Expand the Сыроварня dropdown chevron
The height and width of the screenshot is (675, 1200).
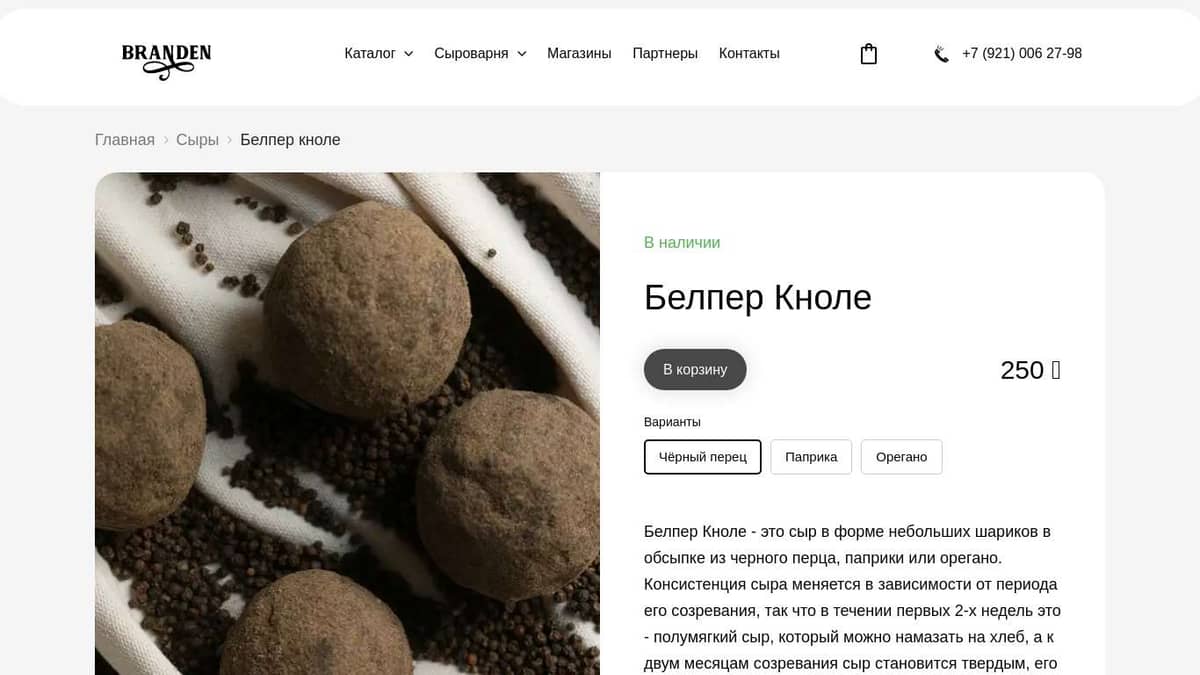click(521, 54)
